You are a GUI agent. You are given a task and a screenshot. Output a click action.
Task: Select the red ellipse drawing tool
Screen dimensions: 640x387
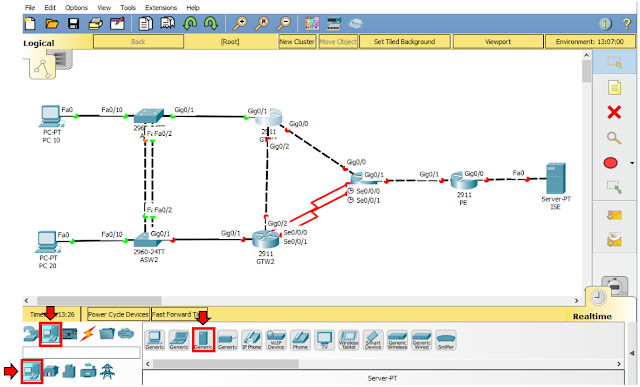click(611, 163)
